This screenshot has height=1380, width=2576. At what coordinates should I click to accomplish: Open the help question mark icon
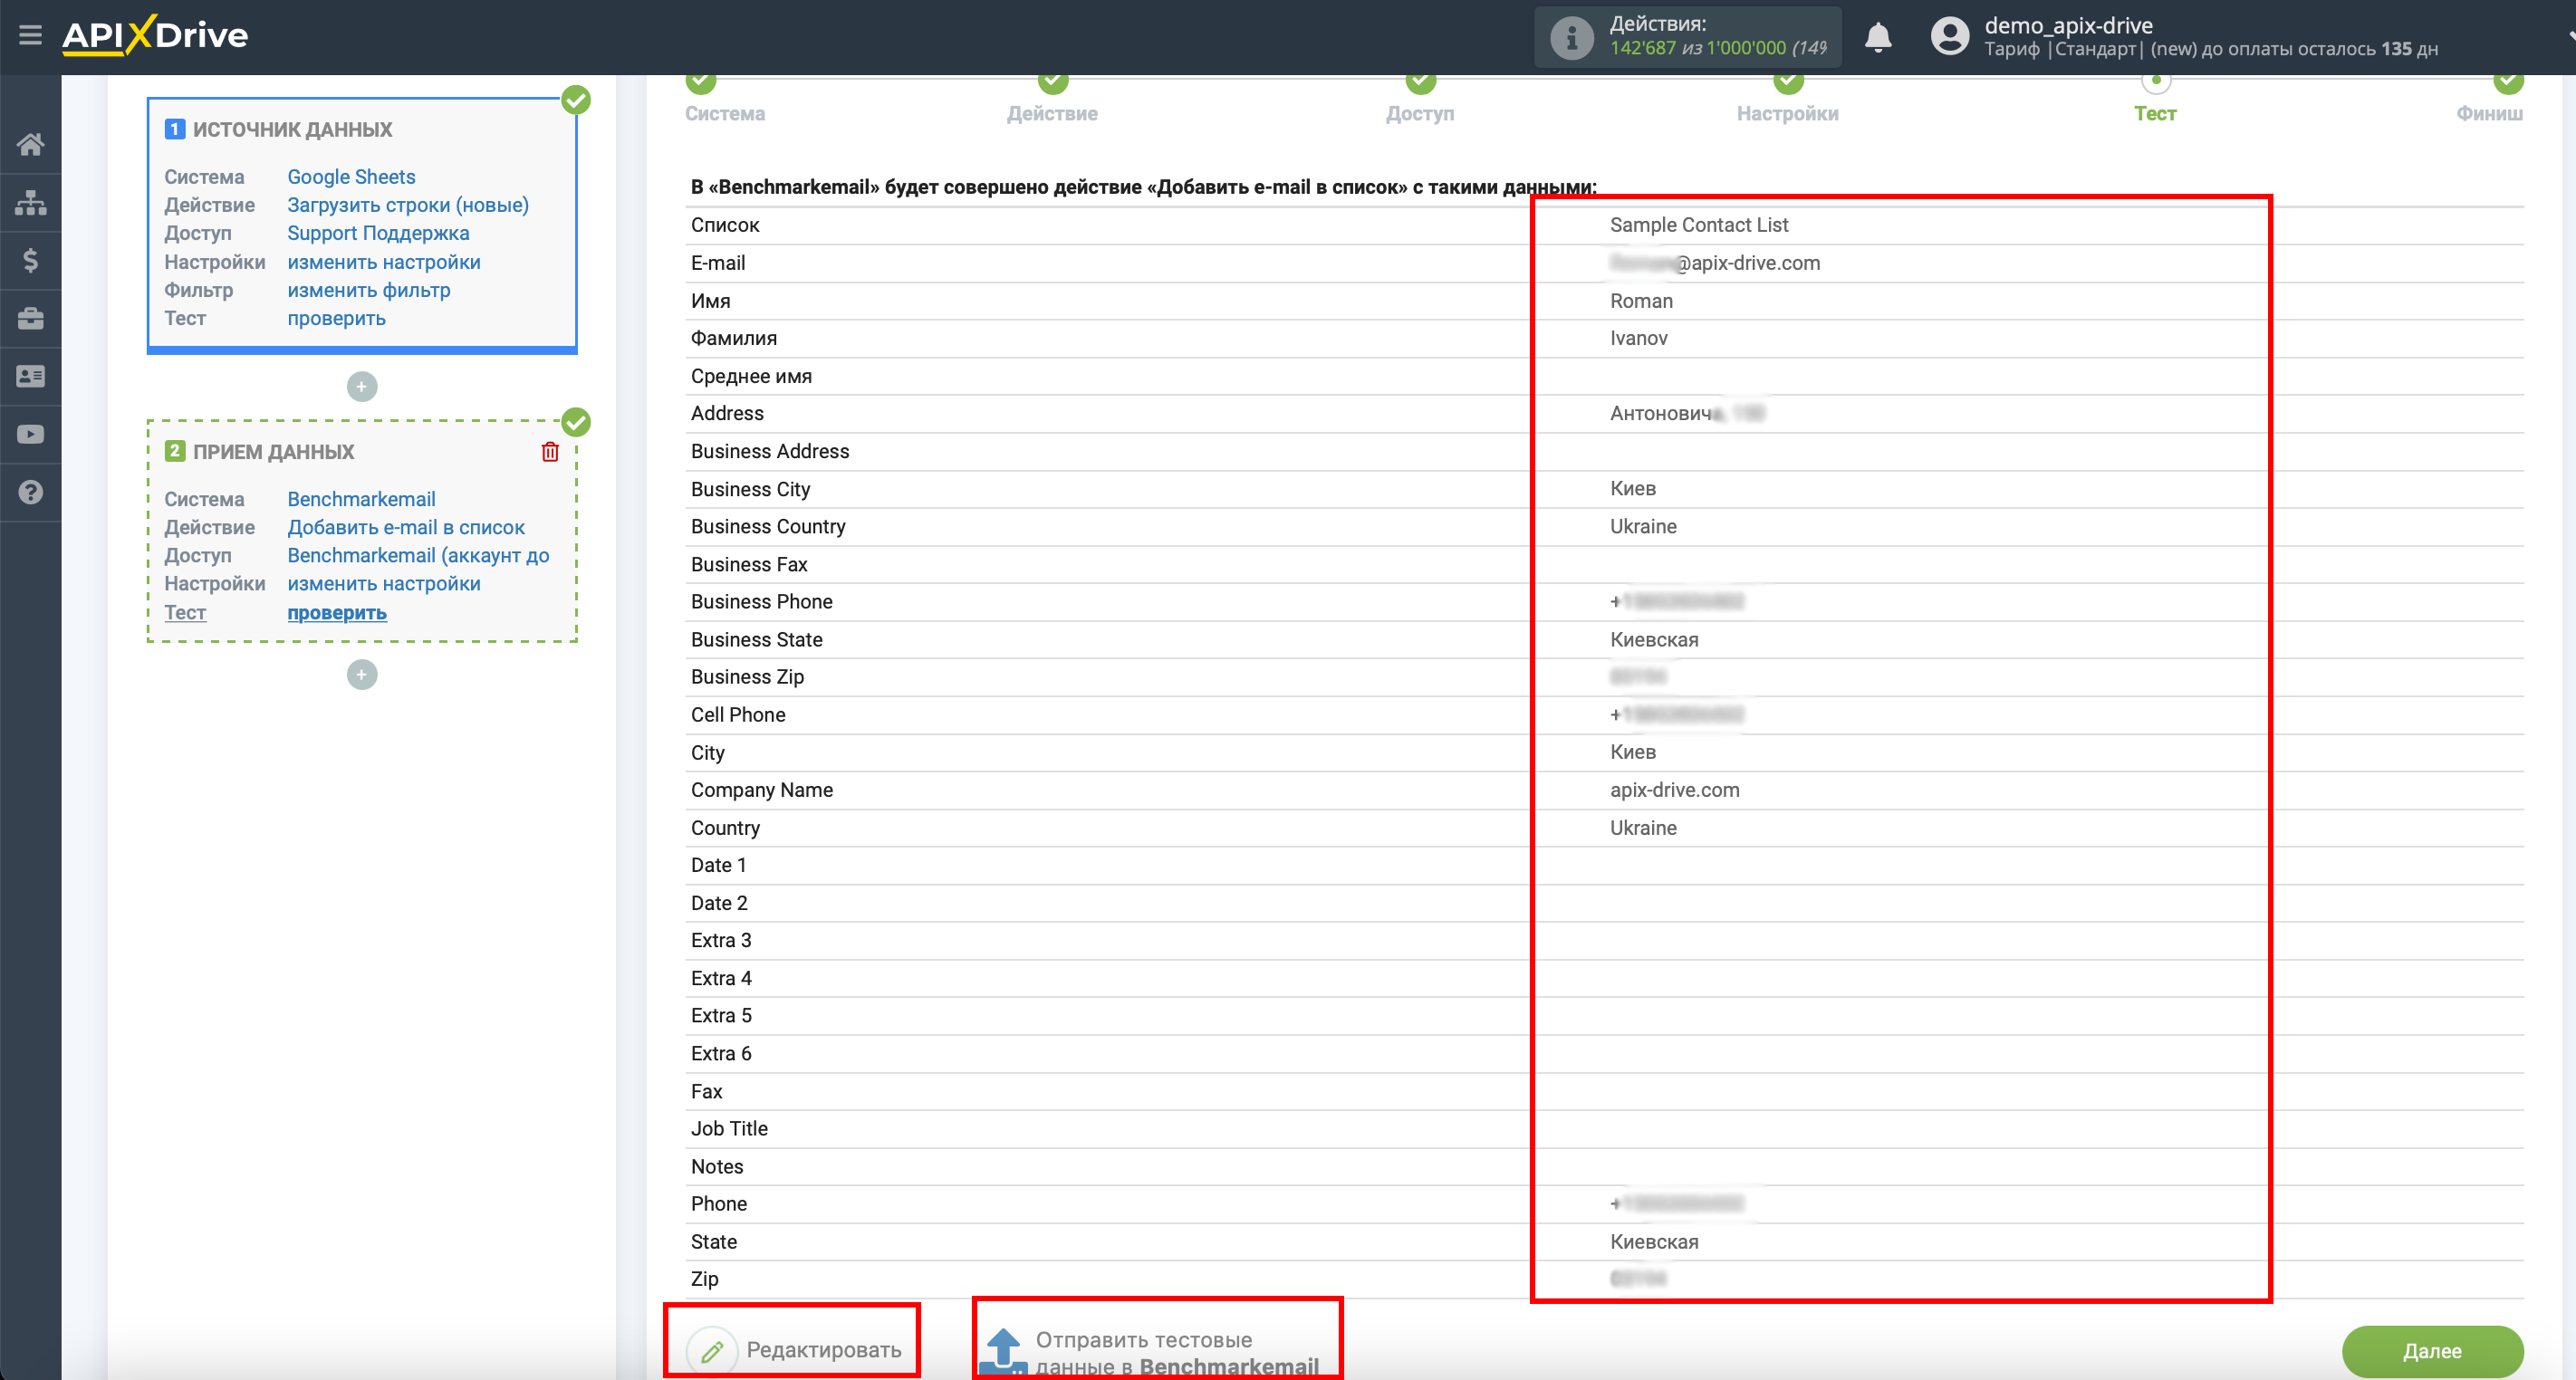point(30,492)
